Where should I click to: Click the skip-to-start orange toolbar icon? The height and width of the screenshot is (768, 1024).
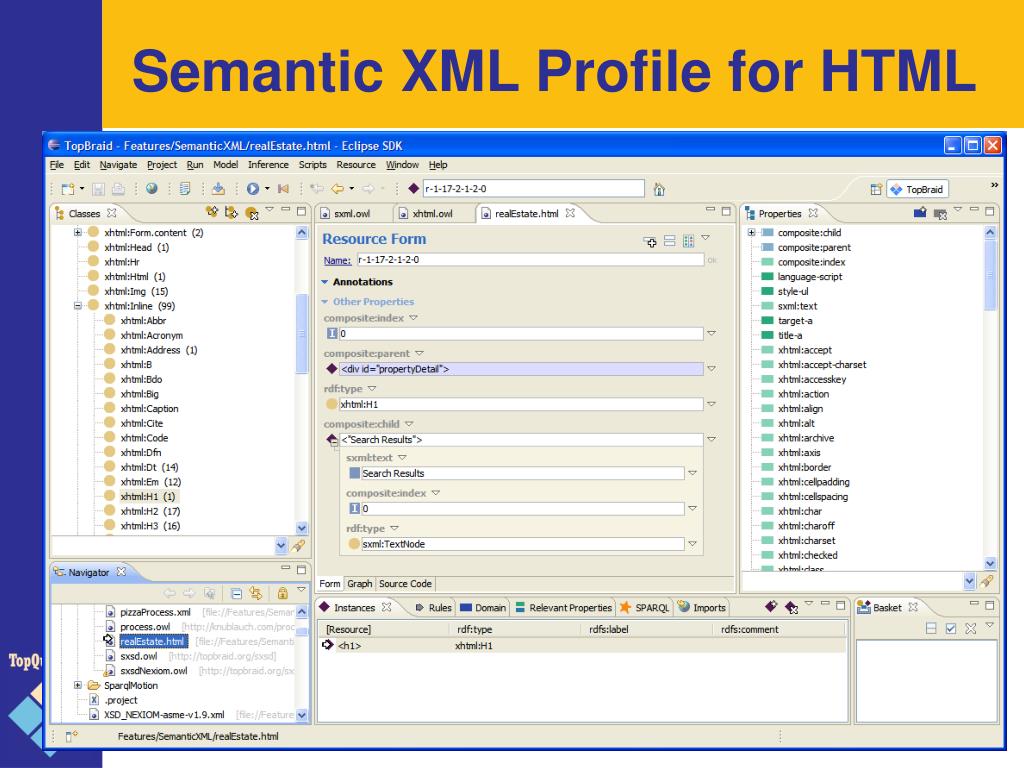coord(283,189)
